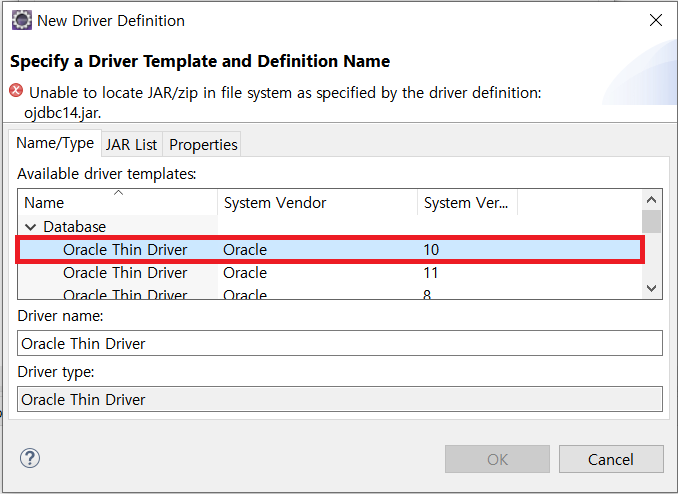This screenshot has height=494, width=678.
Task: Open the Help question mark icon
Action: pos(30,458)
